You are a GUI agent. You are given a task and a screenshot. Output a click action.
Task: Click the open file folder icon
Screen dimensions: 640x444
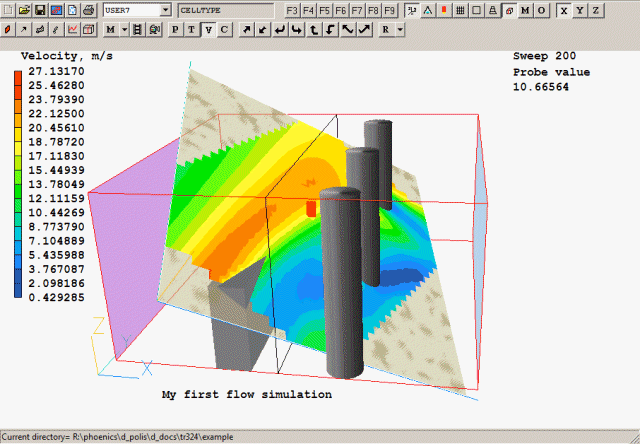pos(23,10)
